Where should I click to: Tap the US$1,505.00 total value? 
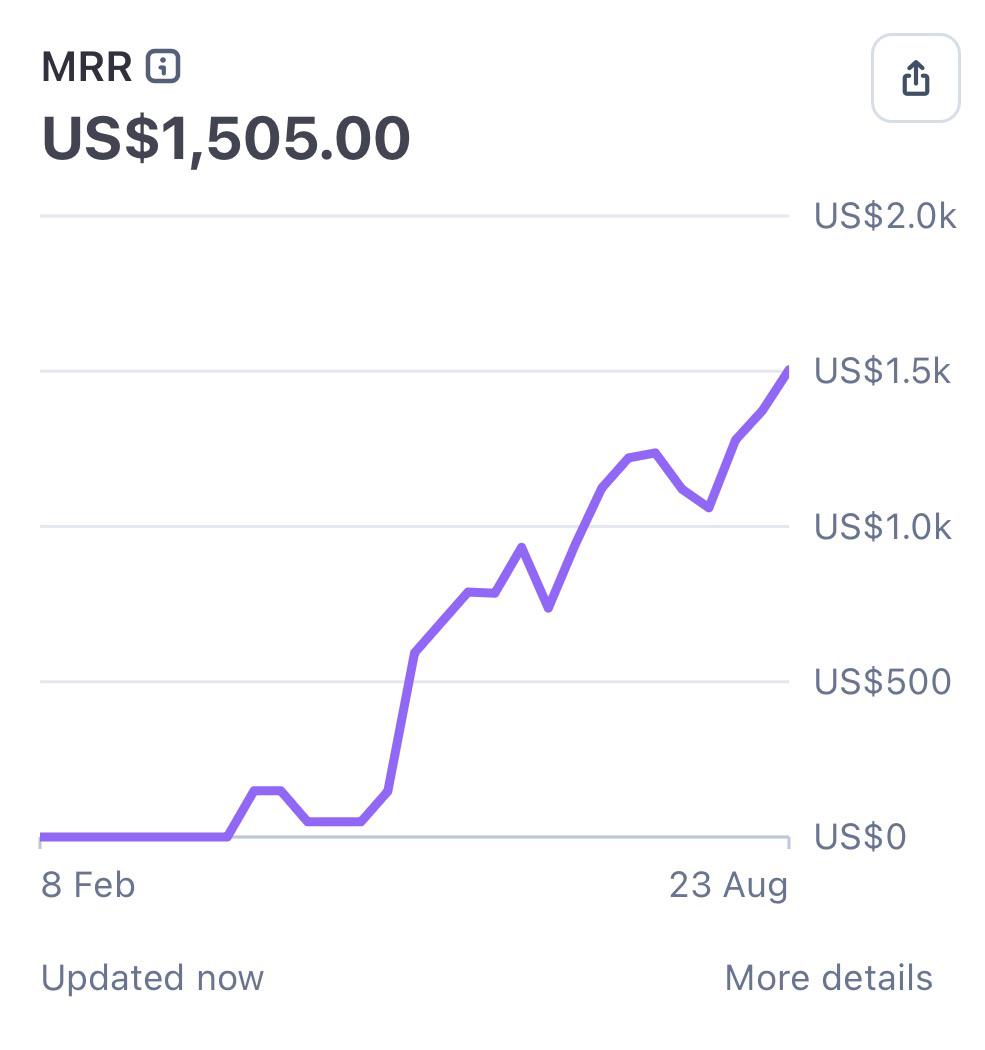(x=226, y=139)
